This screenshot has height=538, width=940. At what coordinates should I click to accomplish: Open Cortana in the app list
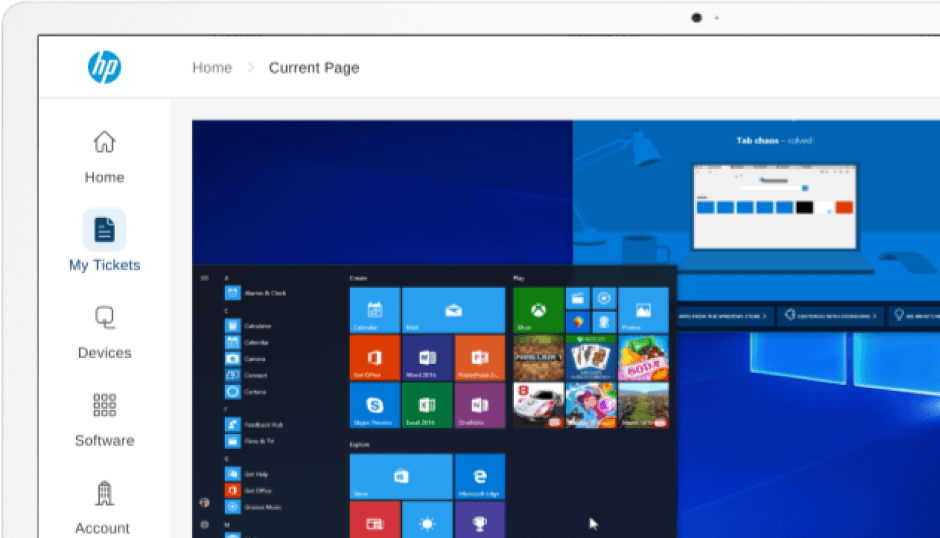(x=246, y=392)
